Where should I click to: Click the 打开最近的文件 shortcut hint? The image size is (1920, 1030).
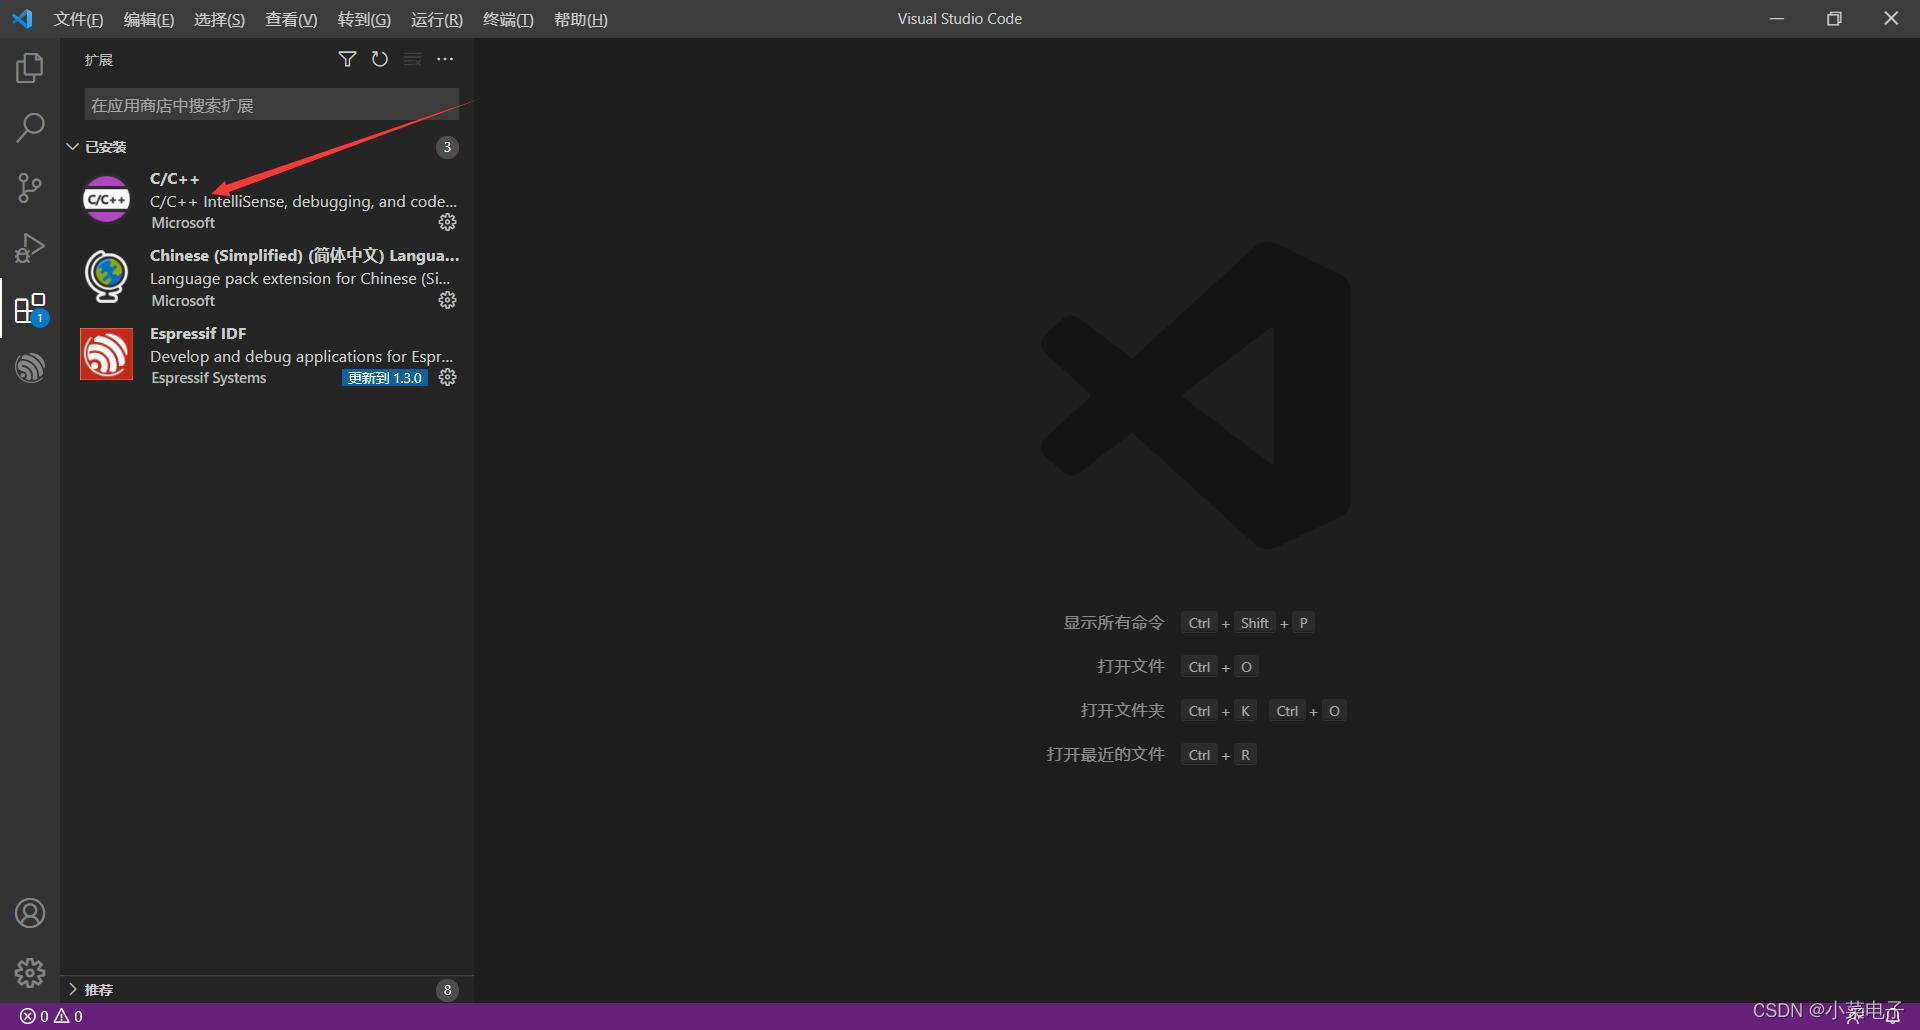pos(1106,755)
